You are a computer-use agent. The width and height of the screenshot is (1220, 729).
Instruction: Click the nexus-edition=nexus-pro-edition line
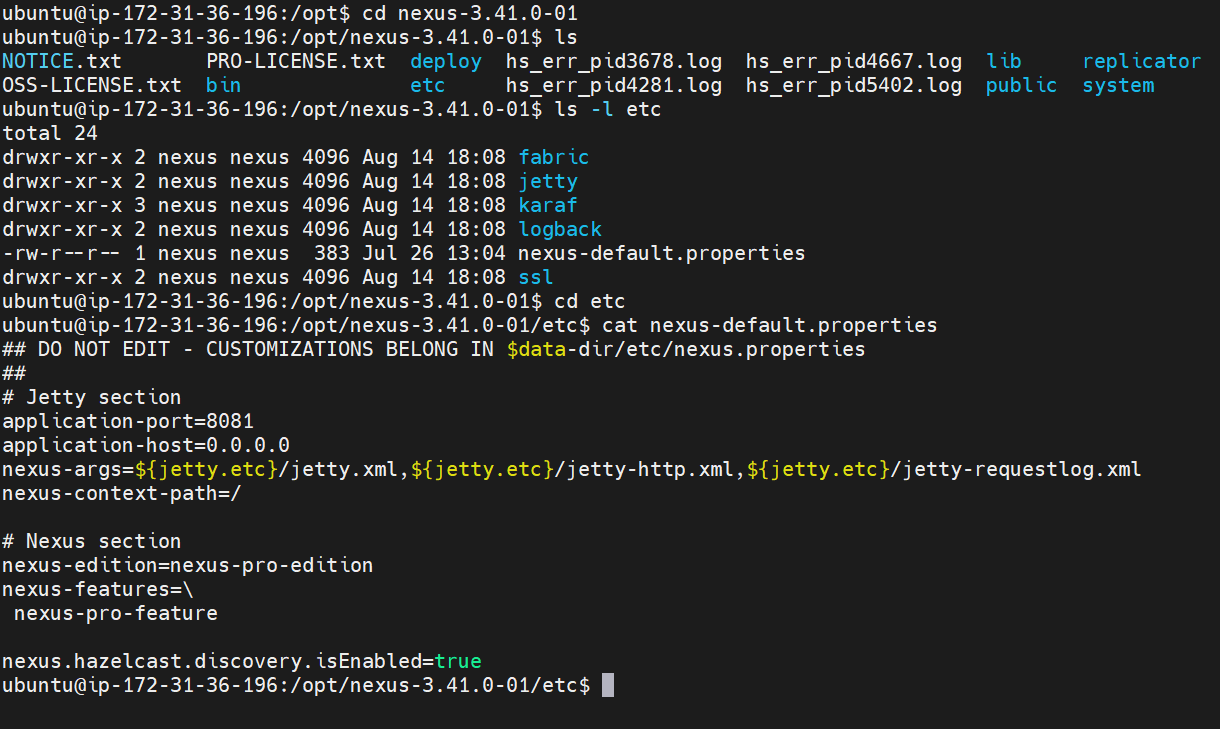point(188,565)
